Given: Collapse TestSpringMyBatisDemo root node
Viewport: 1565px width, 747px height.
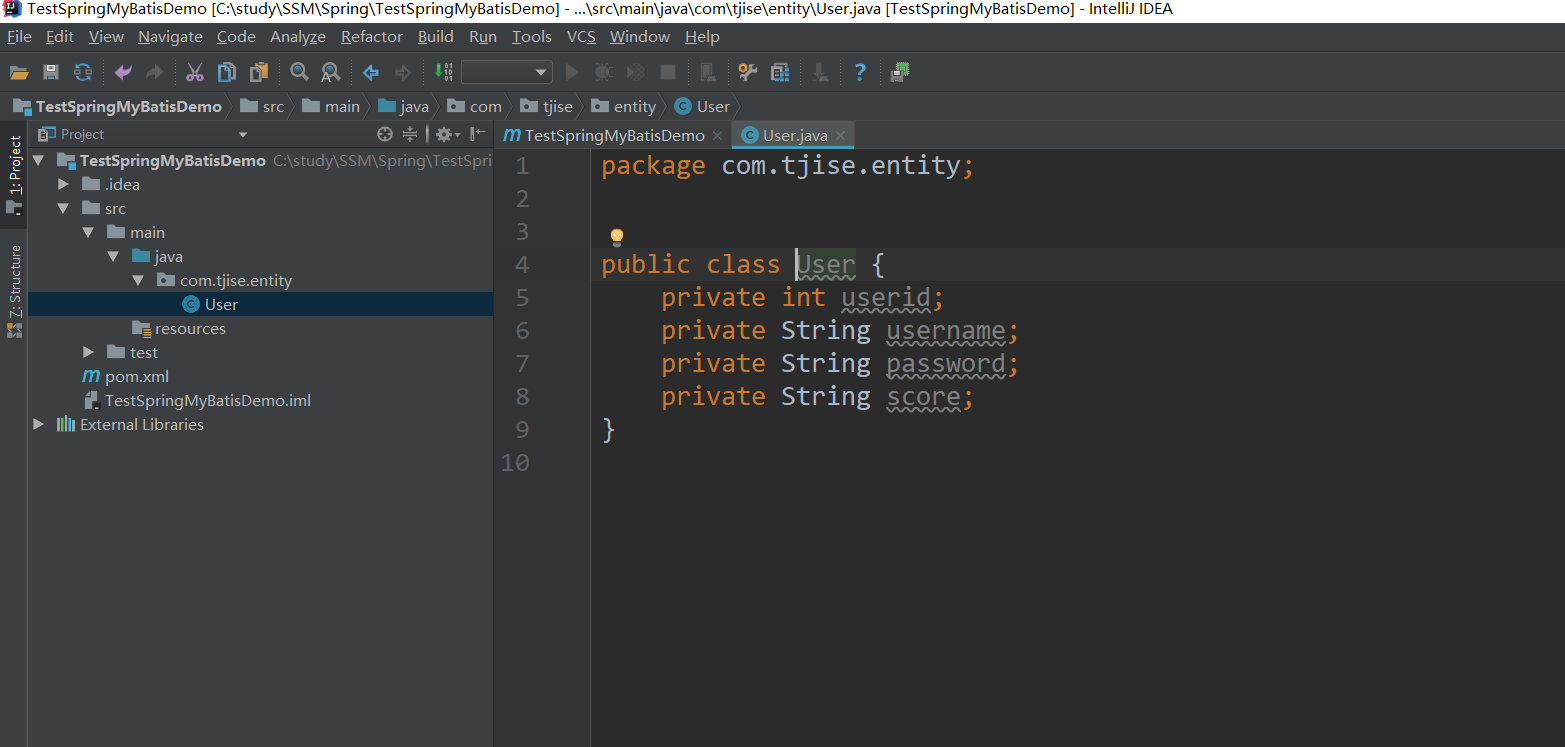Looking at the screenshot, I should [38, 160].
